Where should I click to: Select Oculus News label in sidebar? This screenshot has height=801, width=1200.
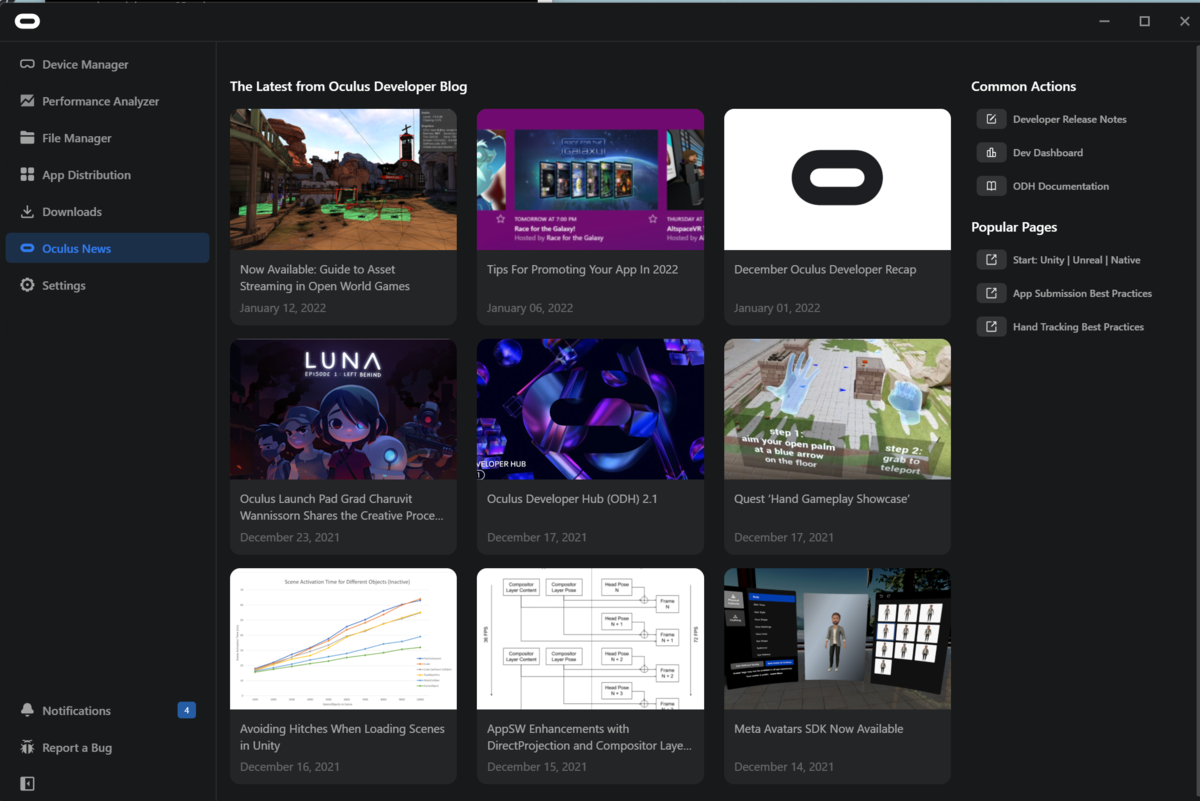76,248
